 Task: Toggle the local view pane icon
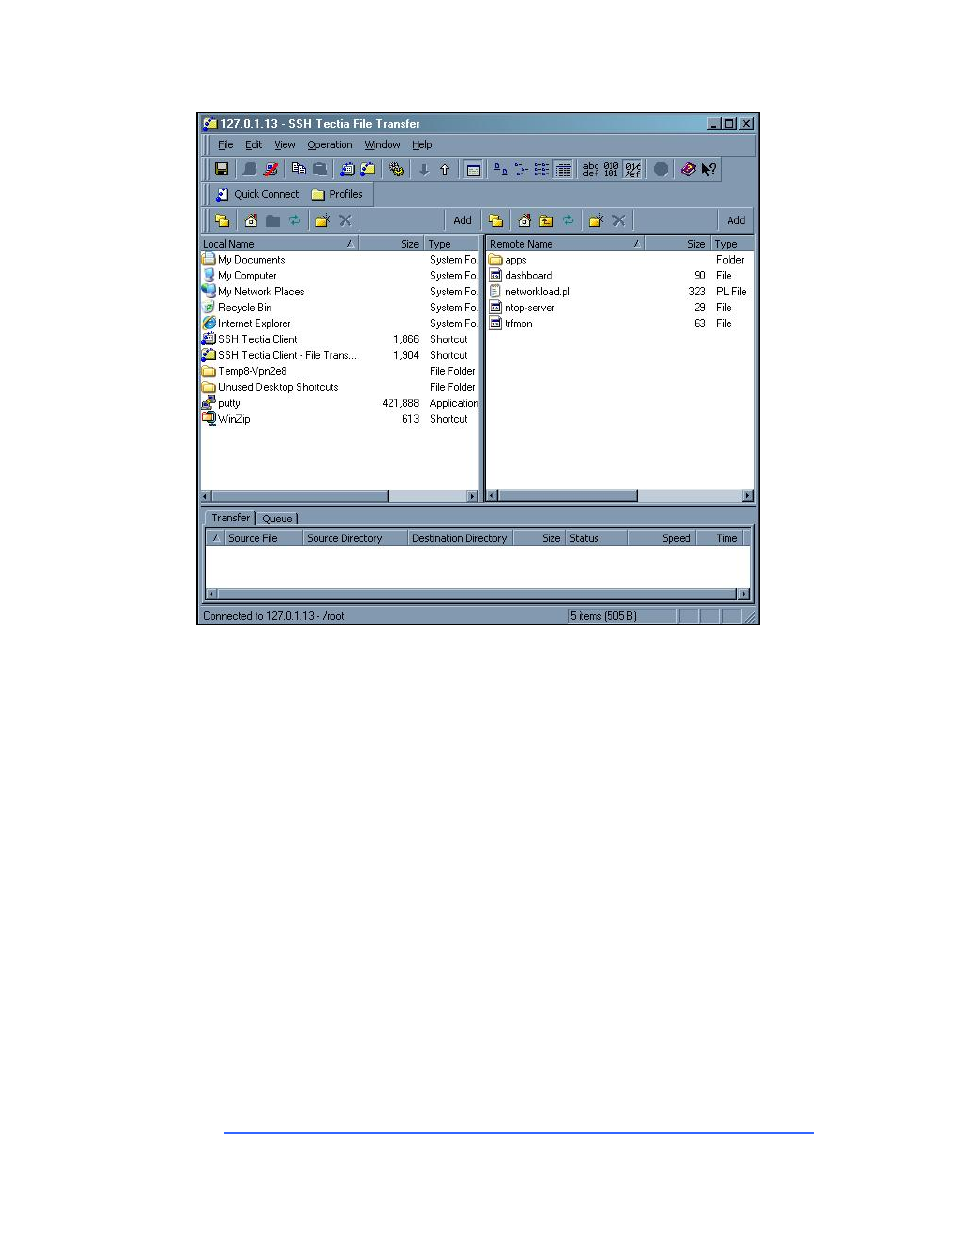pyautogui.click(x=473, y=169)
